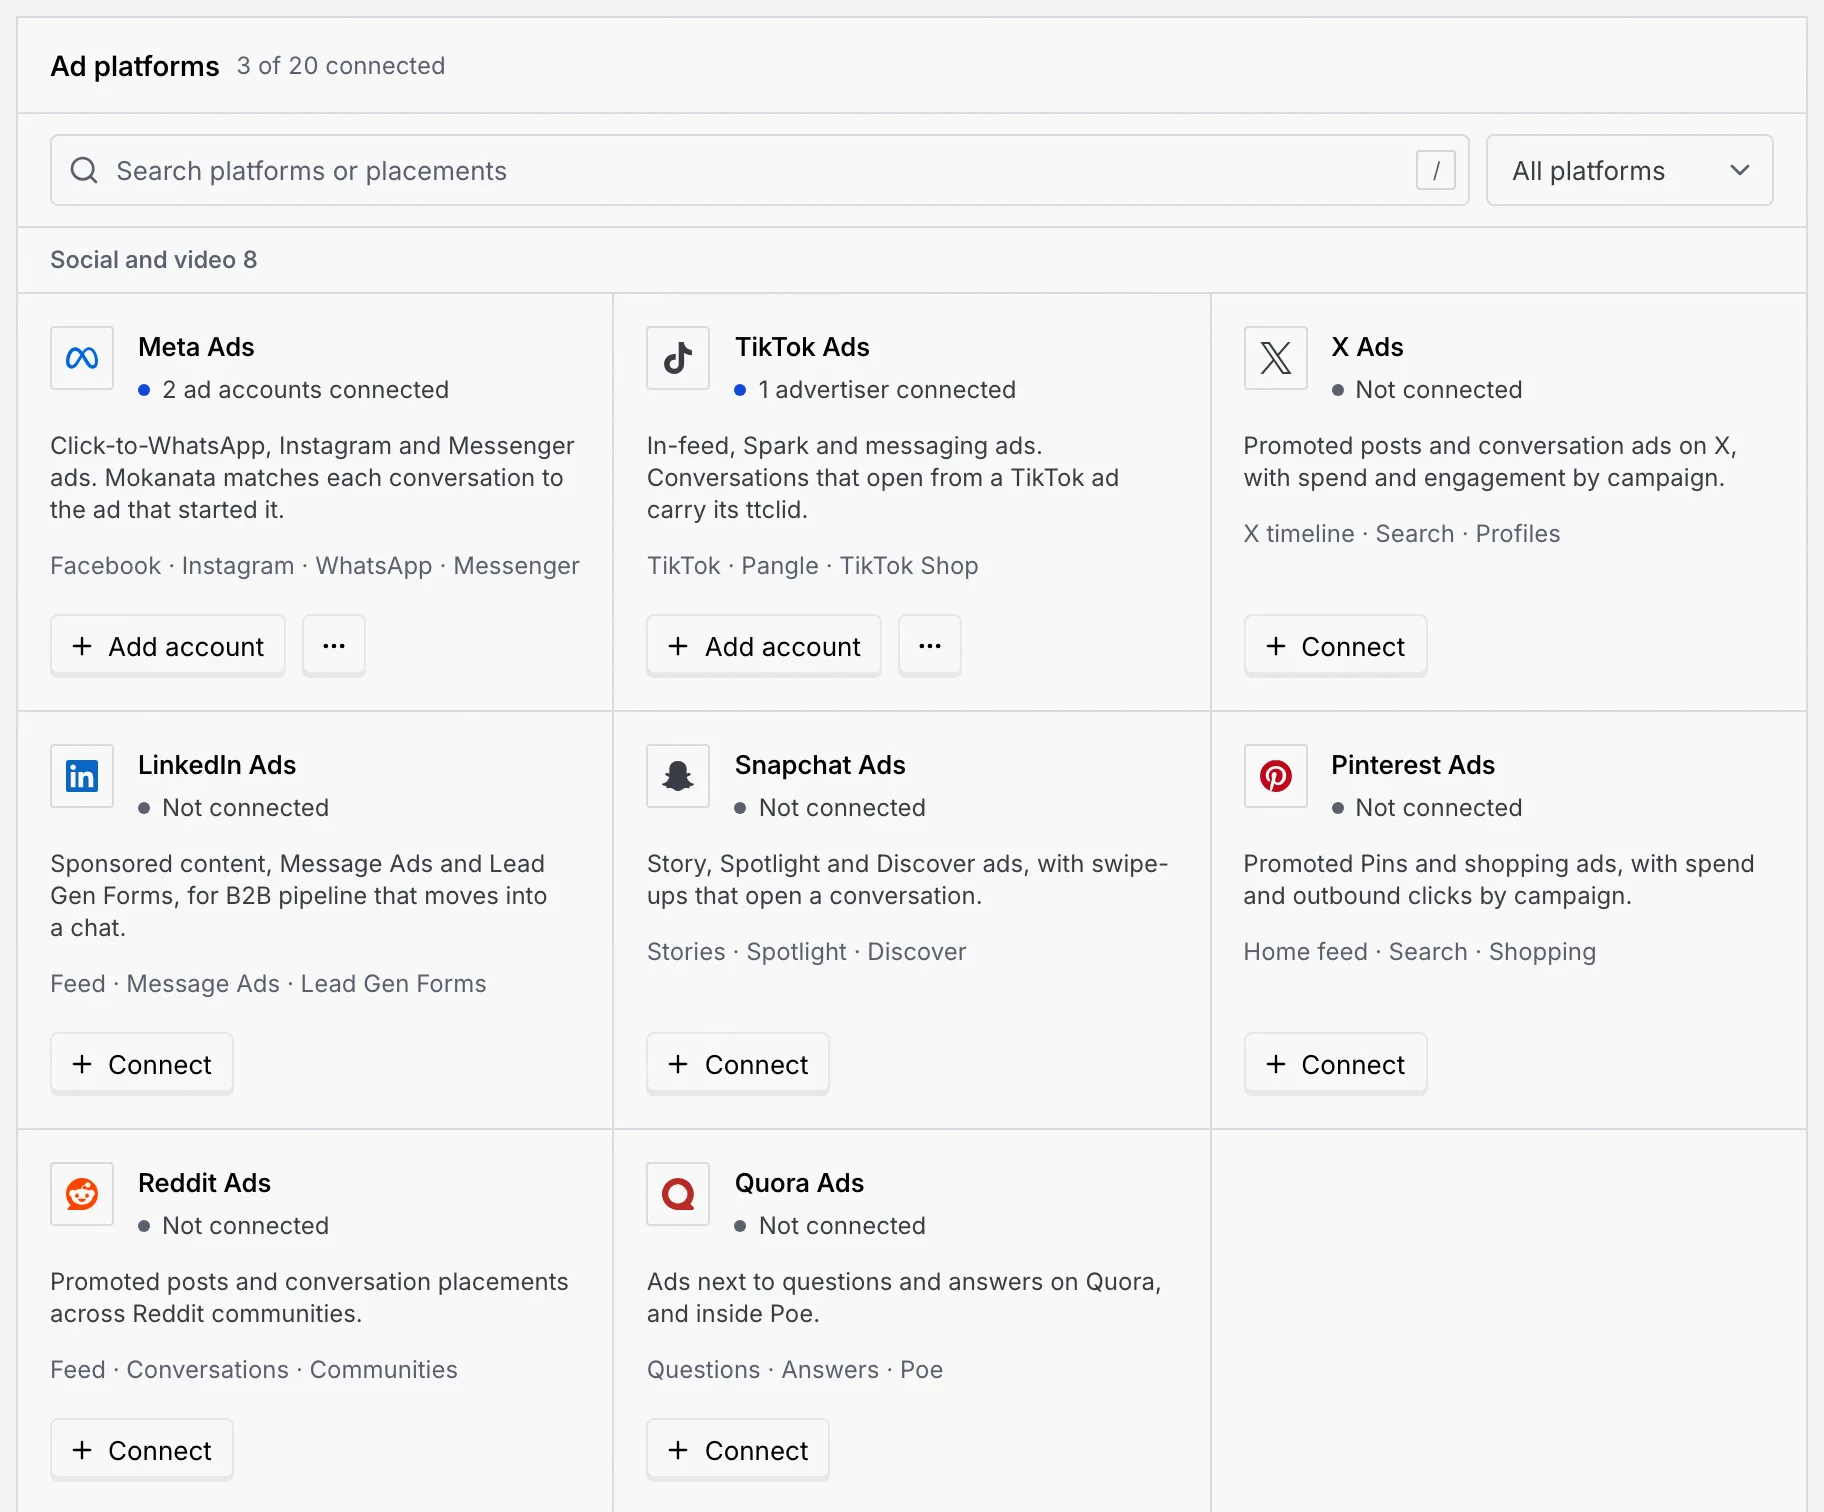Click the 'Social and video 8' section header
The width and height of the screenshot is (1824, 1512).
[154, 260]
